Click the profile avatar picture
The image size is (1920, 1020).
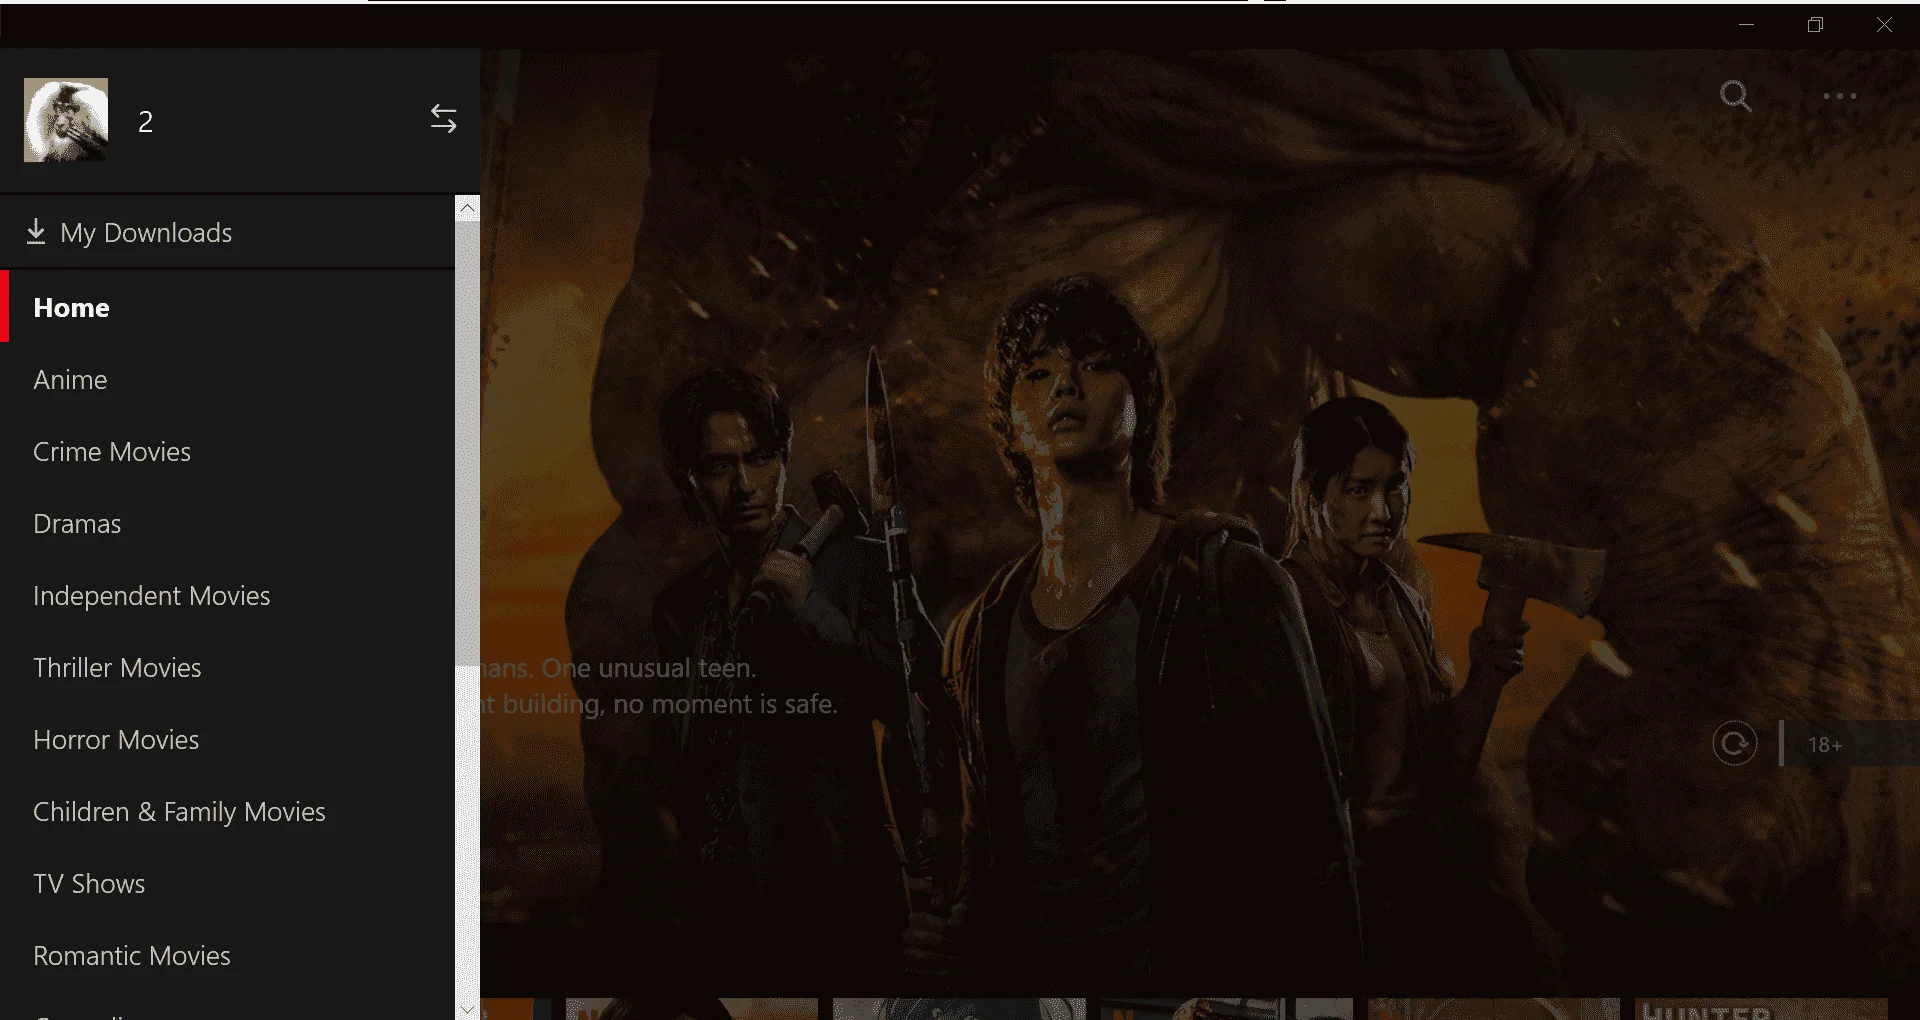pyautogui.click(x=66, y=120)
